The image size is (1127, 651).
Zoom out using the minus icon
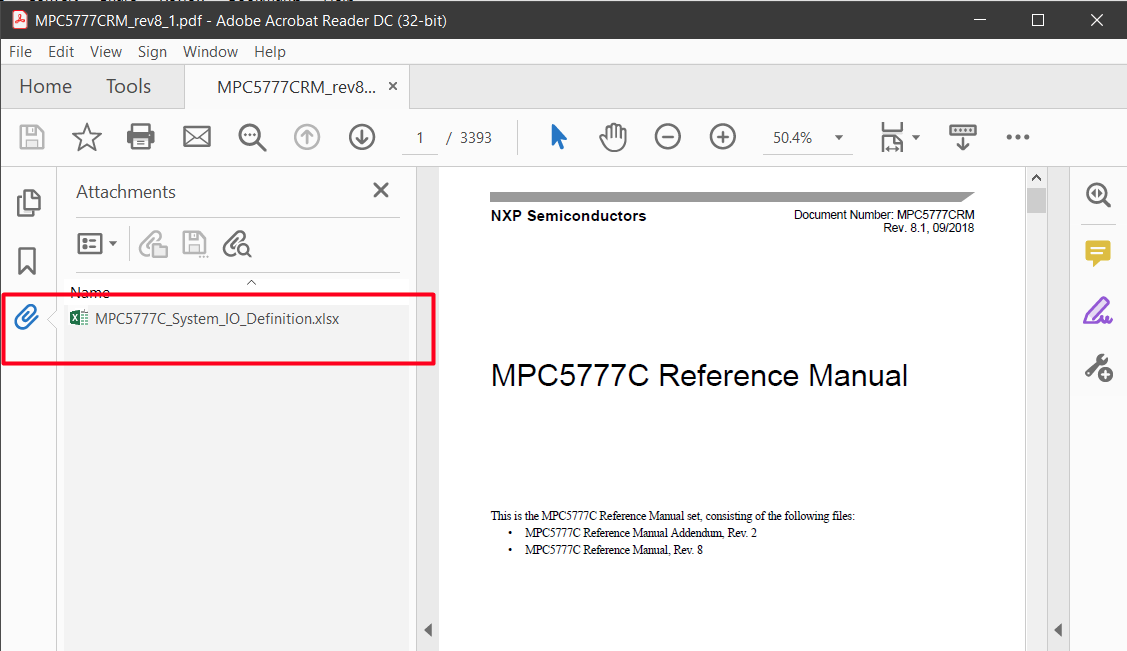(x=667, y=137)
